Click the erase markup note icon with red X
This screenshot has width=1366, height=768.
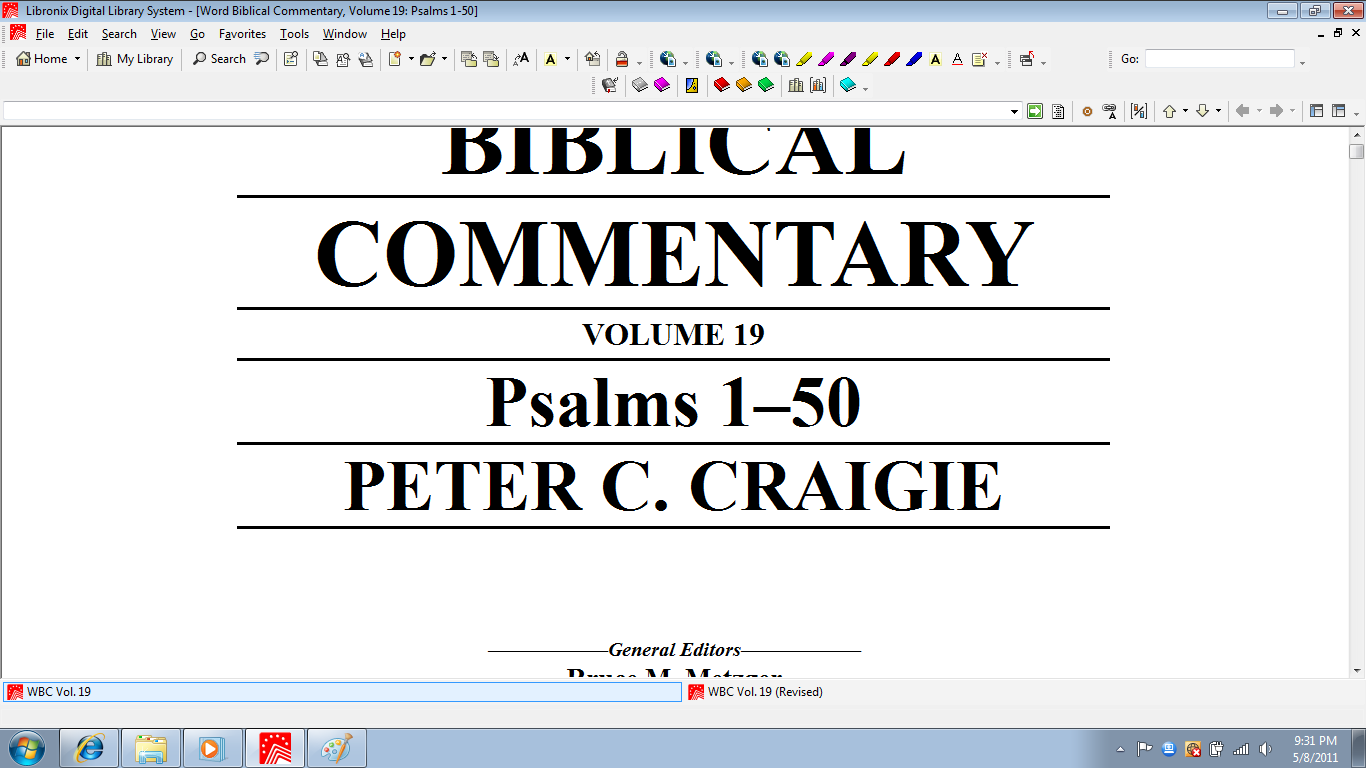coord(980,59)
